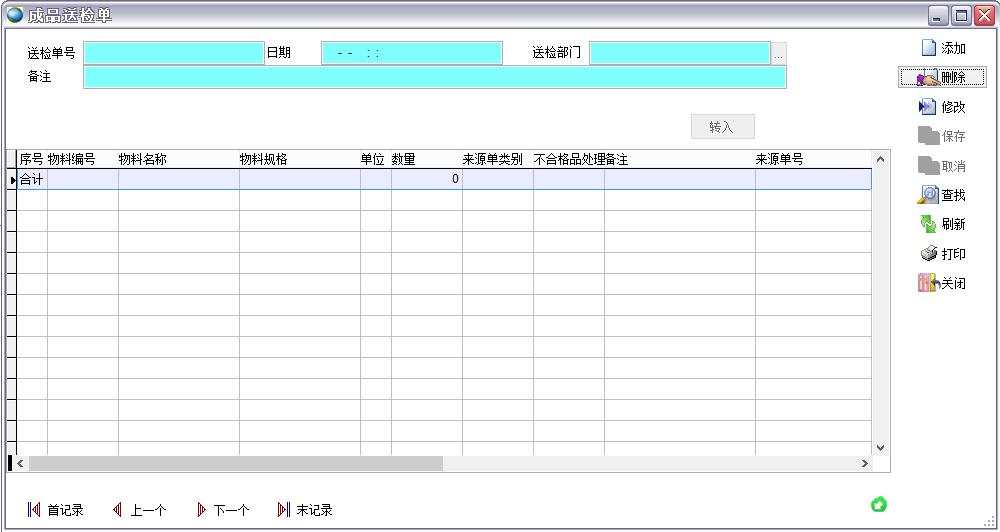Refresh records with 刷新 icon
The height and width of the screenshot is (532, 1000).
click(x=928, y=224)
